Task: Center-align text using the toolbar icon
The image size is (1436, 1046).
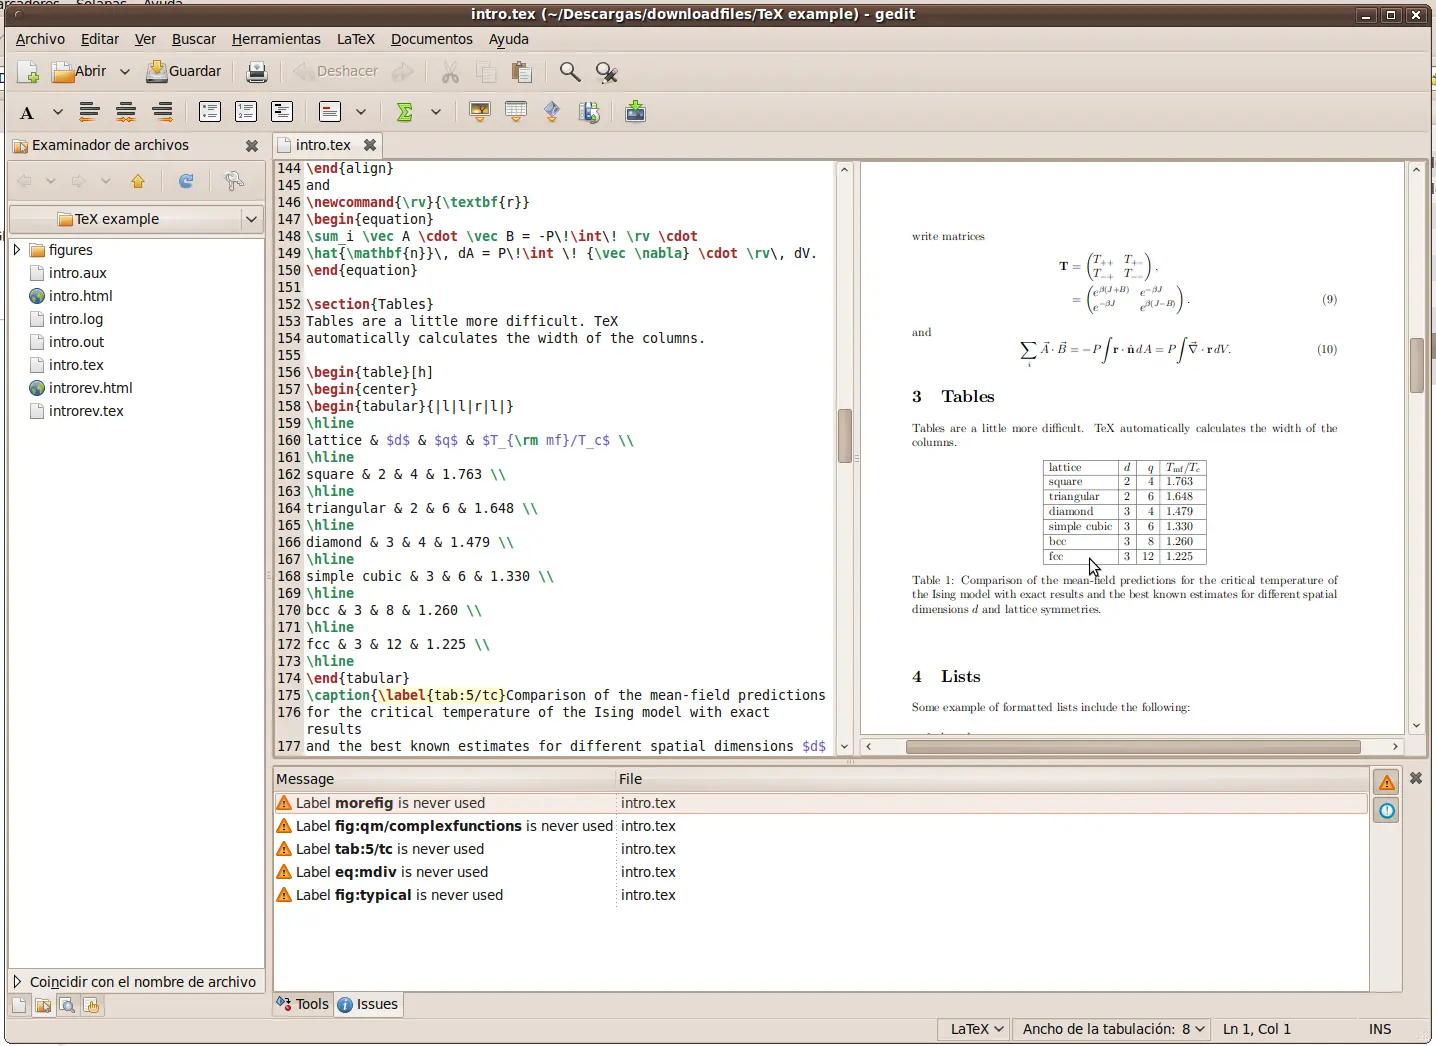Action: pos(126,112)
